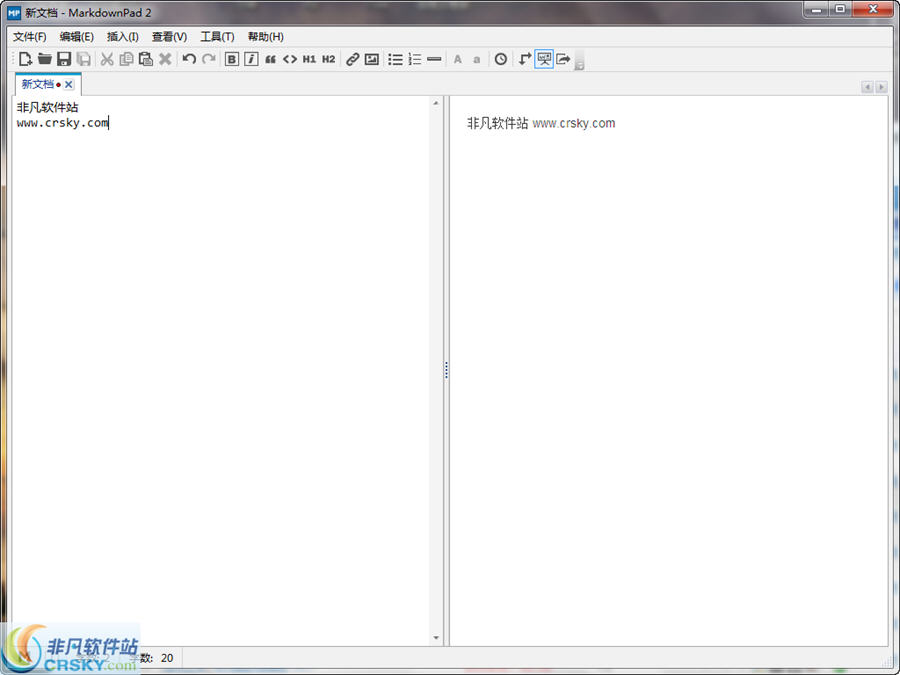Insert an ordered numbered list

[x=415, y=59]
